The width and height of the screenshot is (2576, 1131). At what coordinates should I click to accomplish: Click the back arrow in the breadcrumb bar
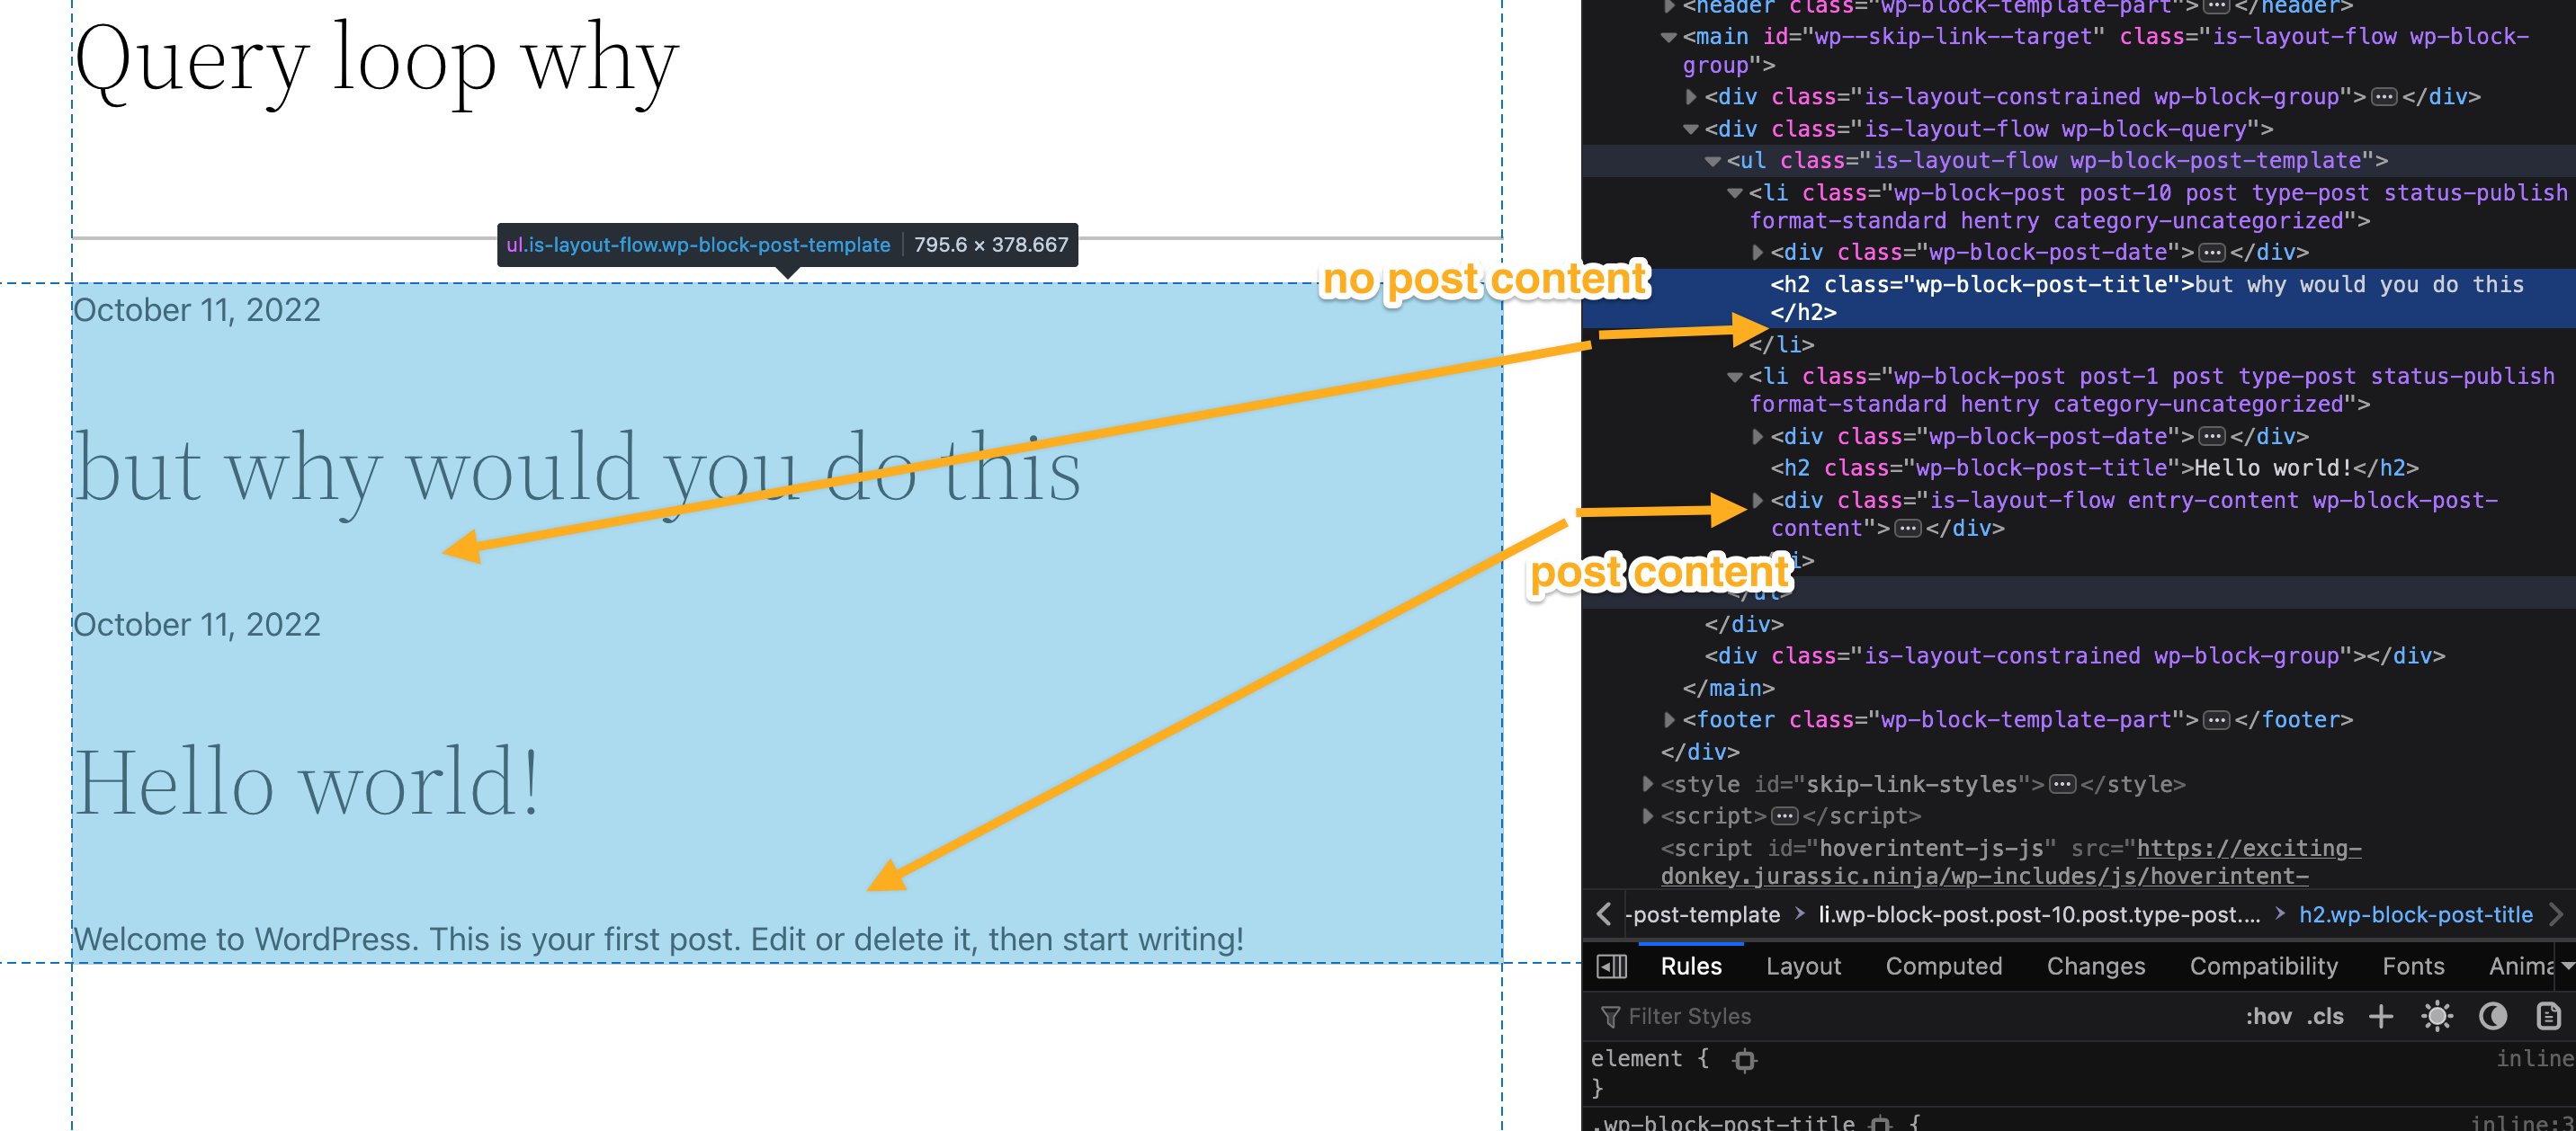[1603, 914]
